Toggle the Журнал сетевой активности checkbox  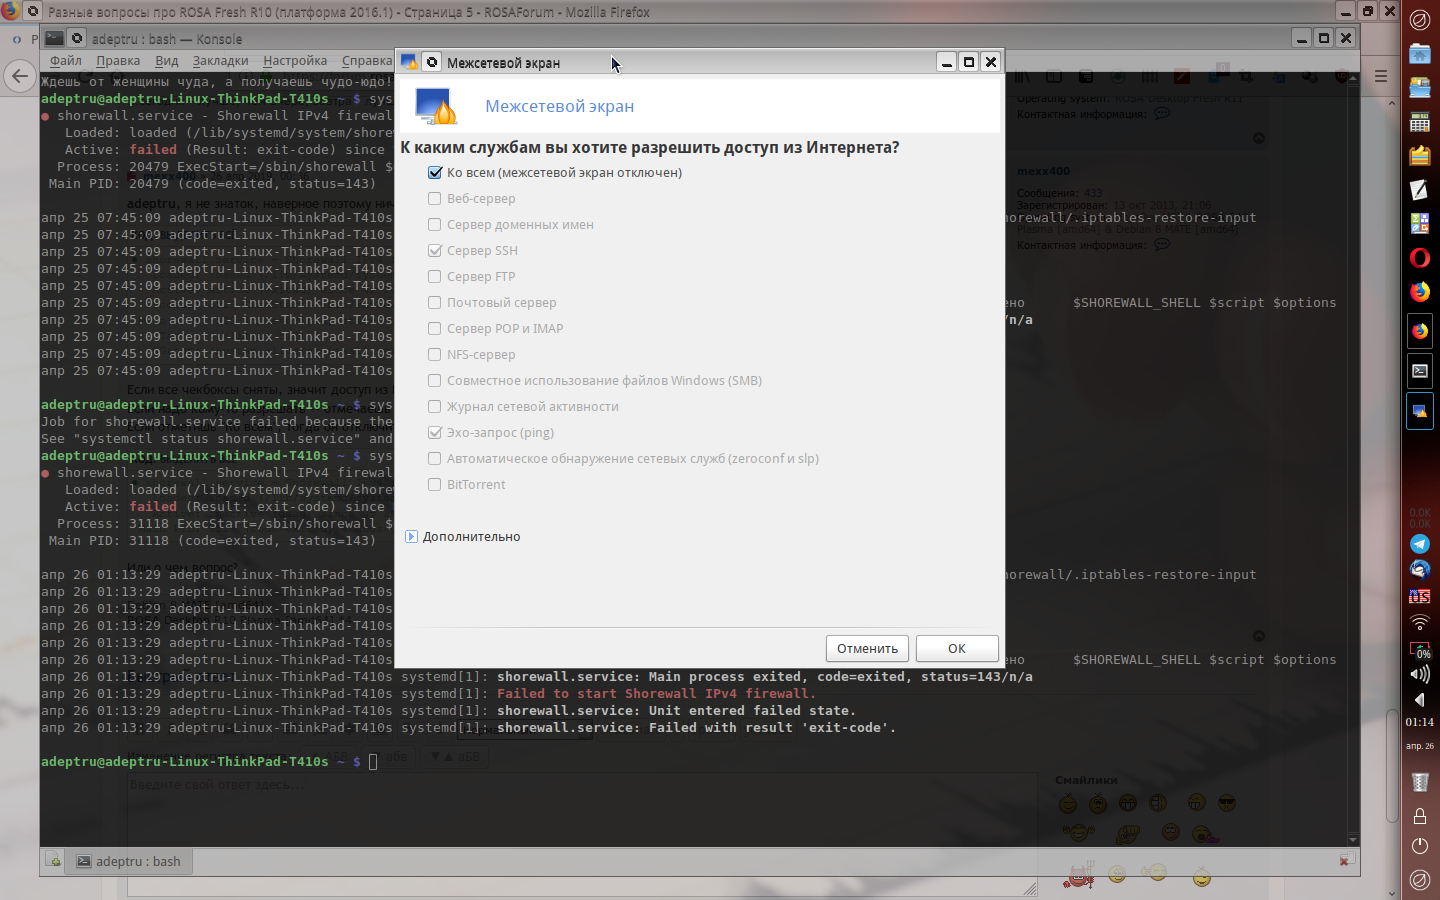click(435, 406)
